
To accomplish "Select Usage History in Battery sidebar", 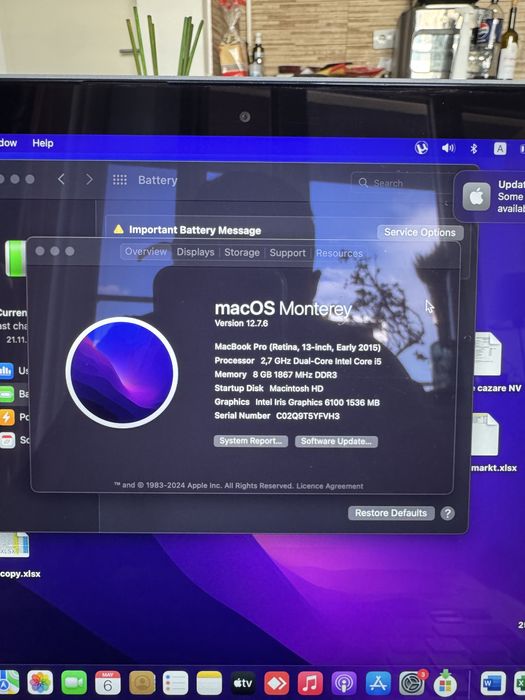I will (x=14, y=370).
